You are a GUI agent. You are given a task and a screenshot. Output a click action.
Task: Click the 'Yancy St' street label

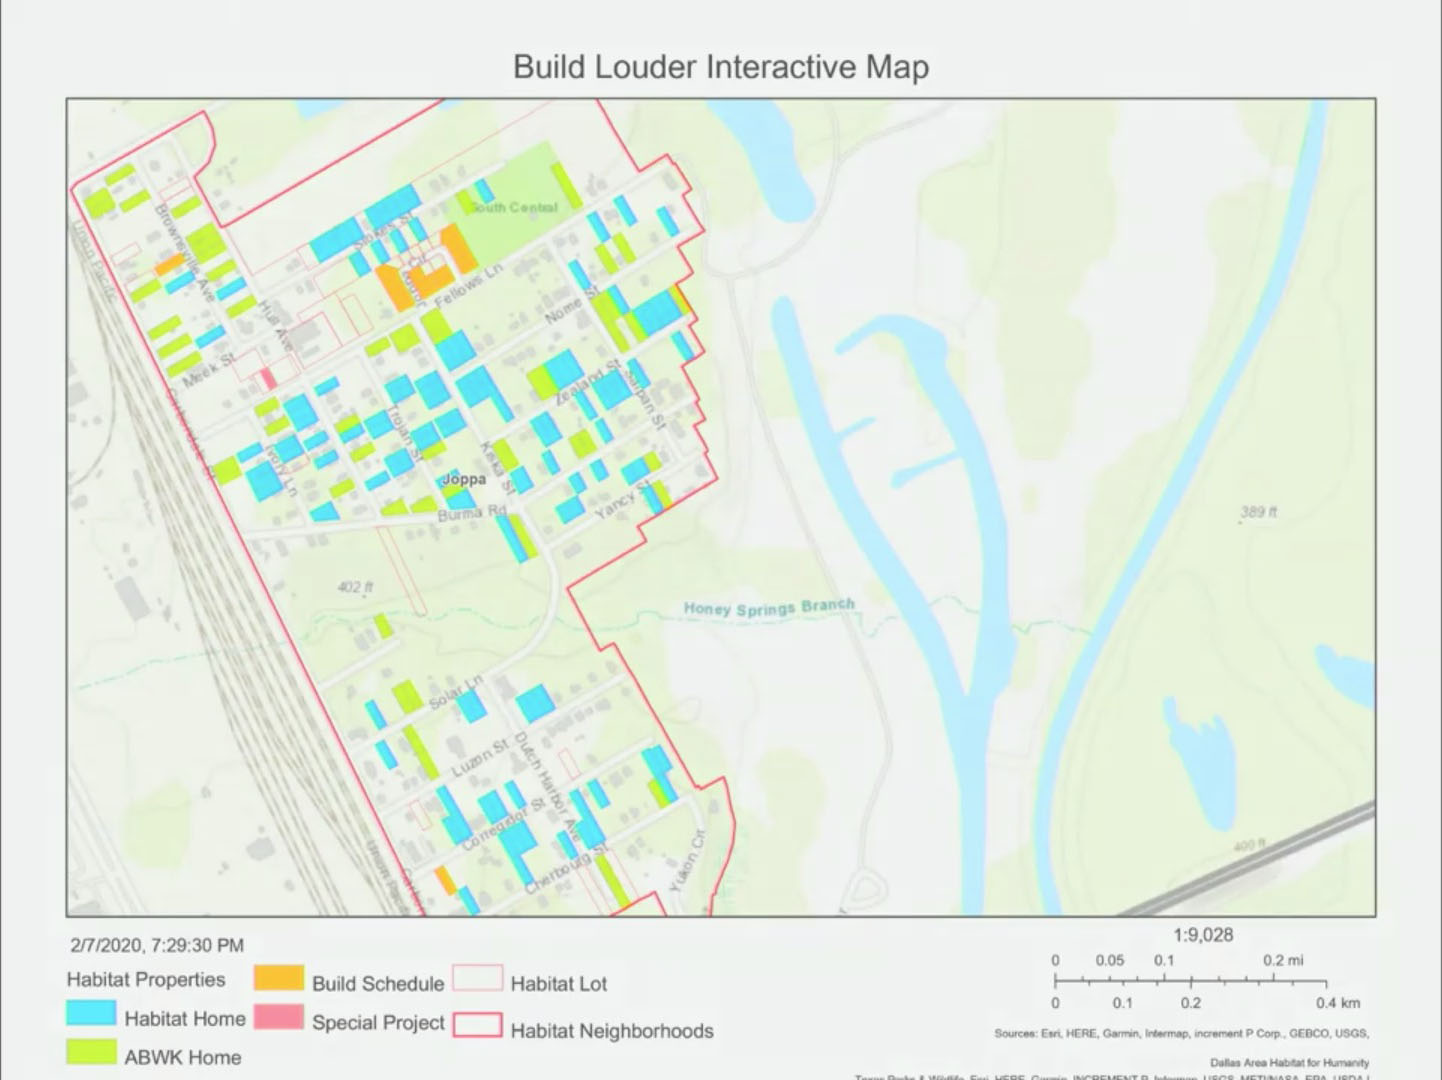623,500
